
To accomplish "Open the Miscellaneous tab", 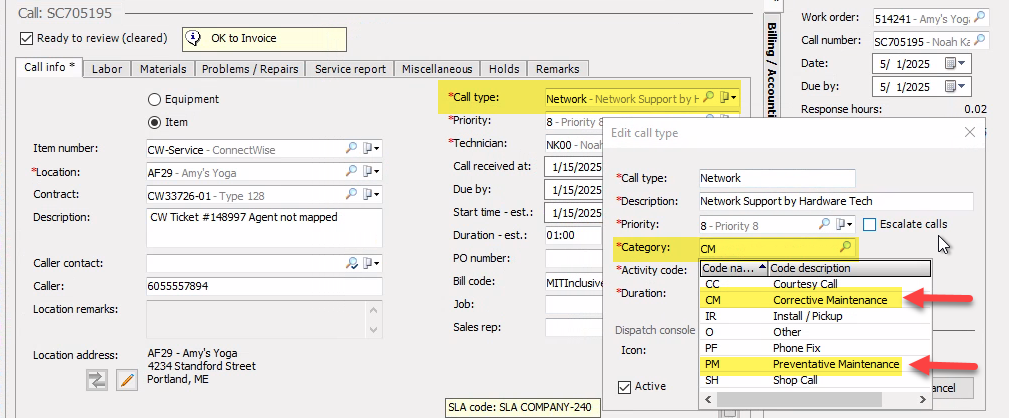I will point(437,69).
